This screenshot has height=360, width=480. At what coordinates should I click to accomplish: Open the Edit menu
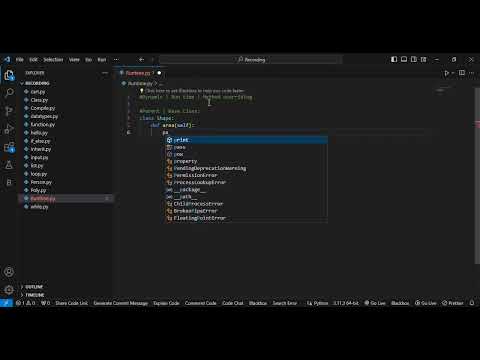pyautogui.click(x=33, y=60)
